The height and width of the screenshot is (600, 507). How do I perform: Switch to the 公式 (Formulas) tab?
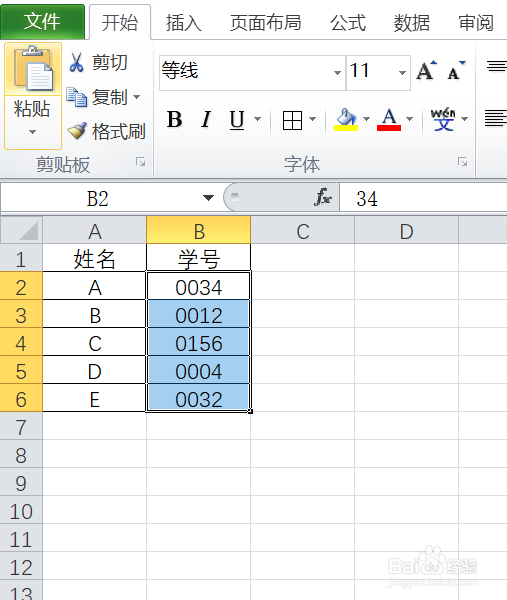[348, 23]
